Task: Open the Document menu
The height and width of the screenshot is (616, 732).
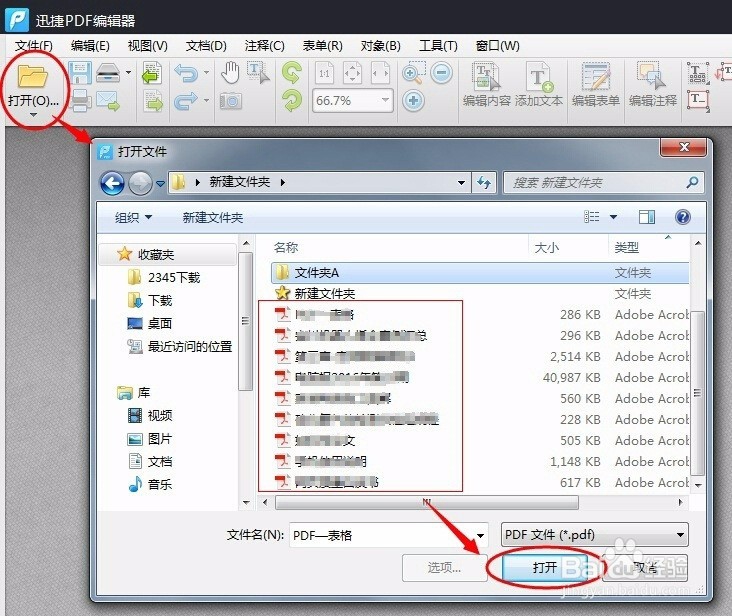Action: point(206,46)
